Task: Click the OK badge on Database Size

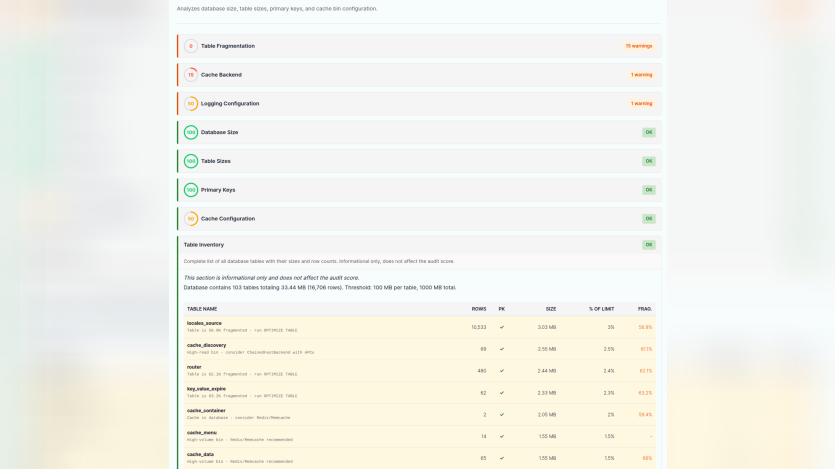Action: pyautogui.click(x=649, y=133)
